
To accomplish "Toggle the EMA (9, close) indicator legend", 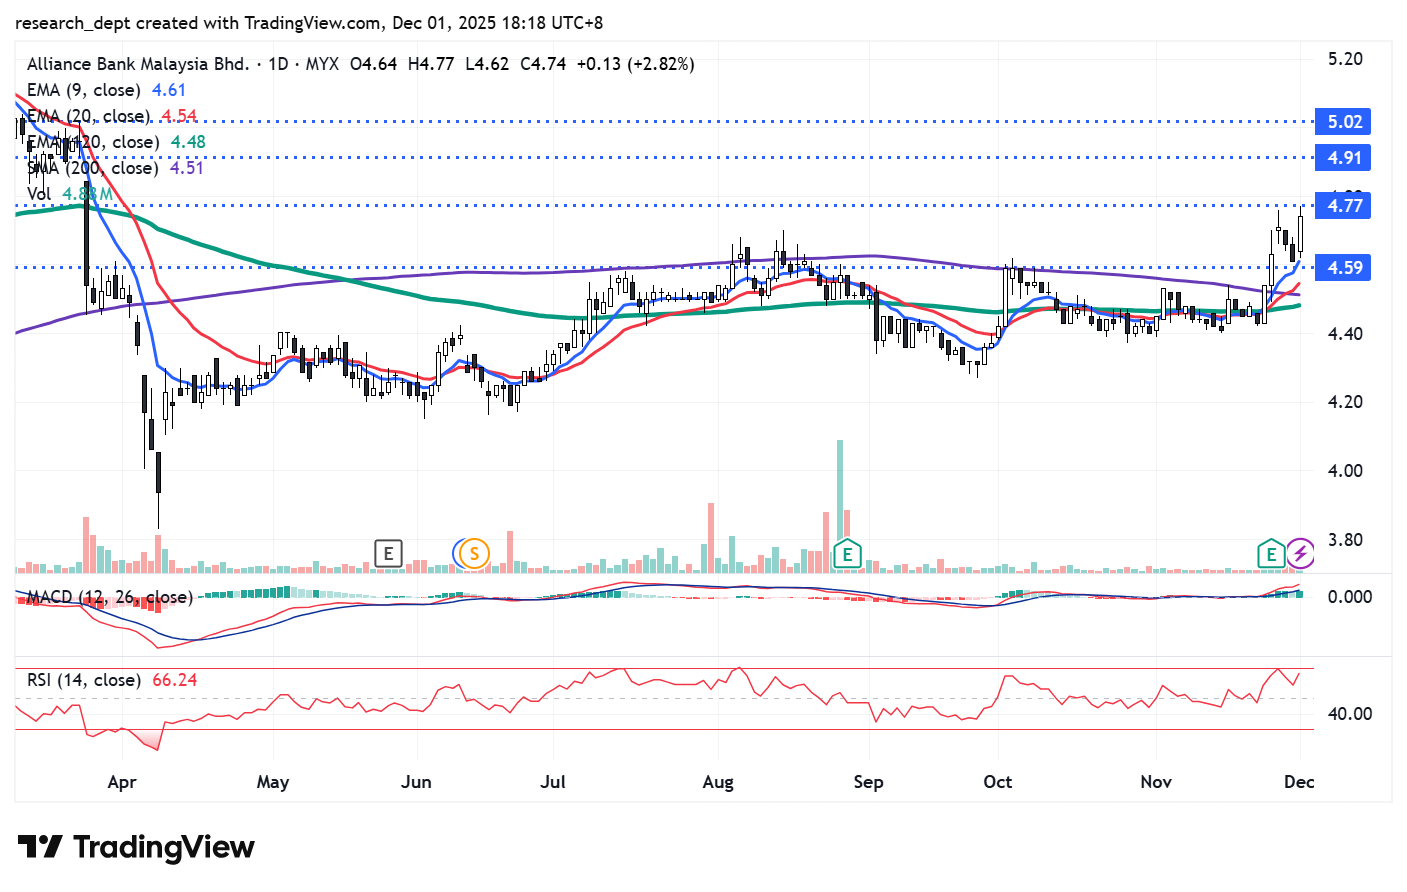I will [x=84, y=90].
